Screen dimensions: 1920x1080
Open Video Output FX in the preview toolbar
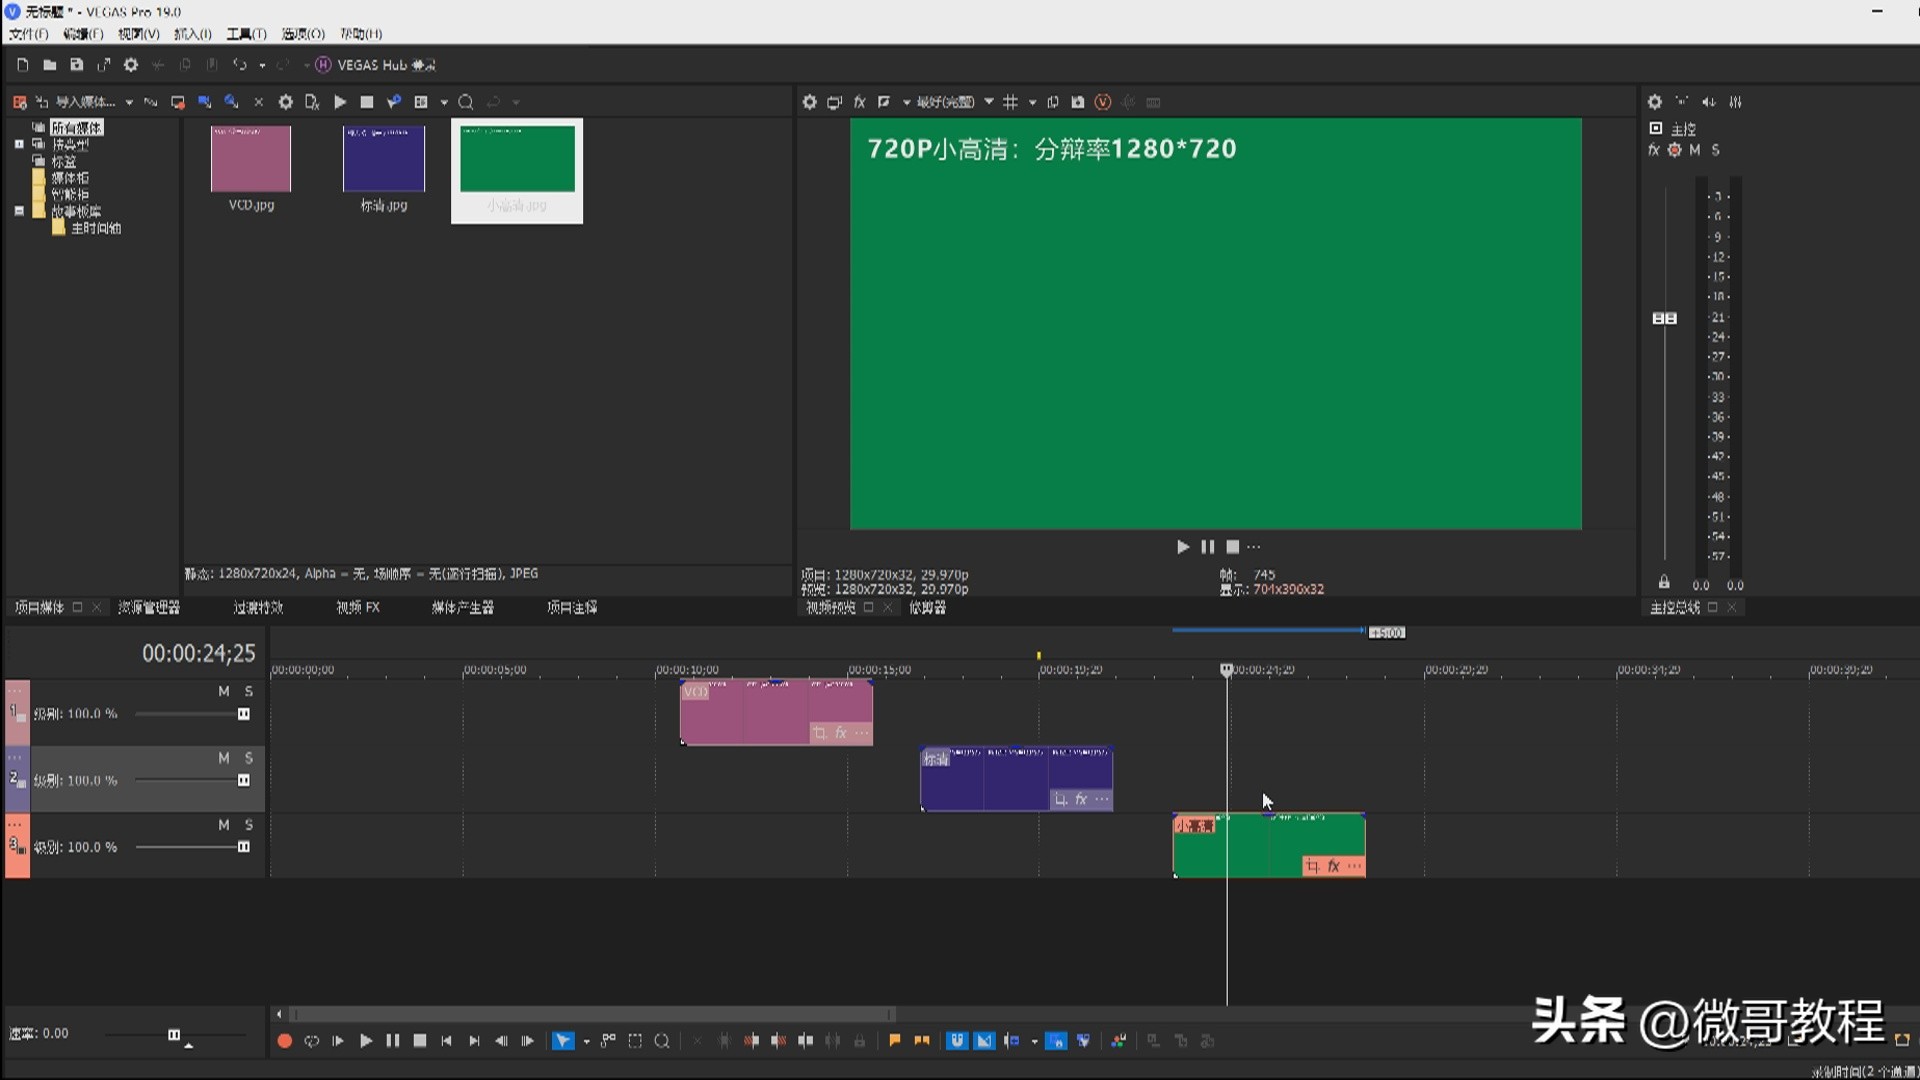point(859,101)
